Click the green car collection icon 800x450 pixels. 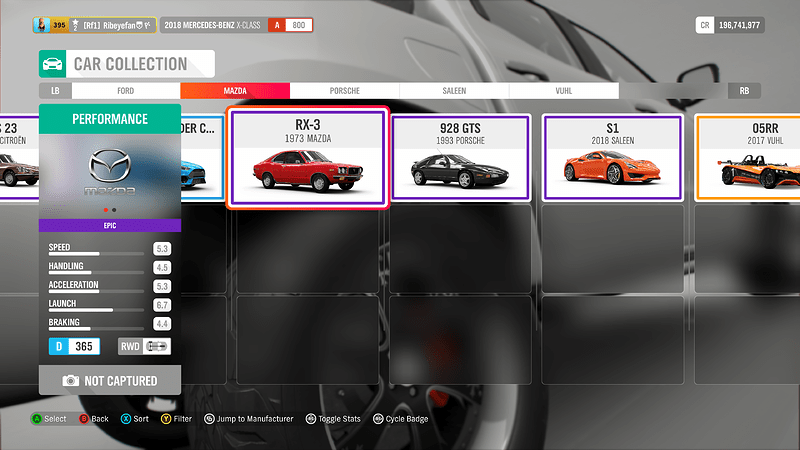(52, 64)
